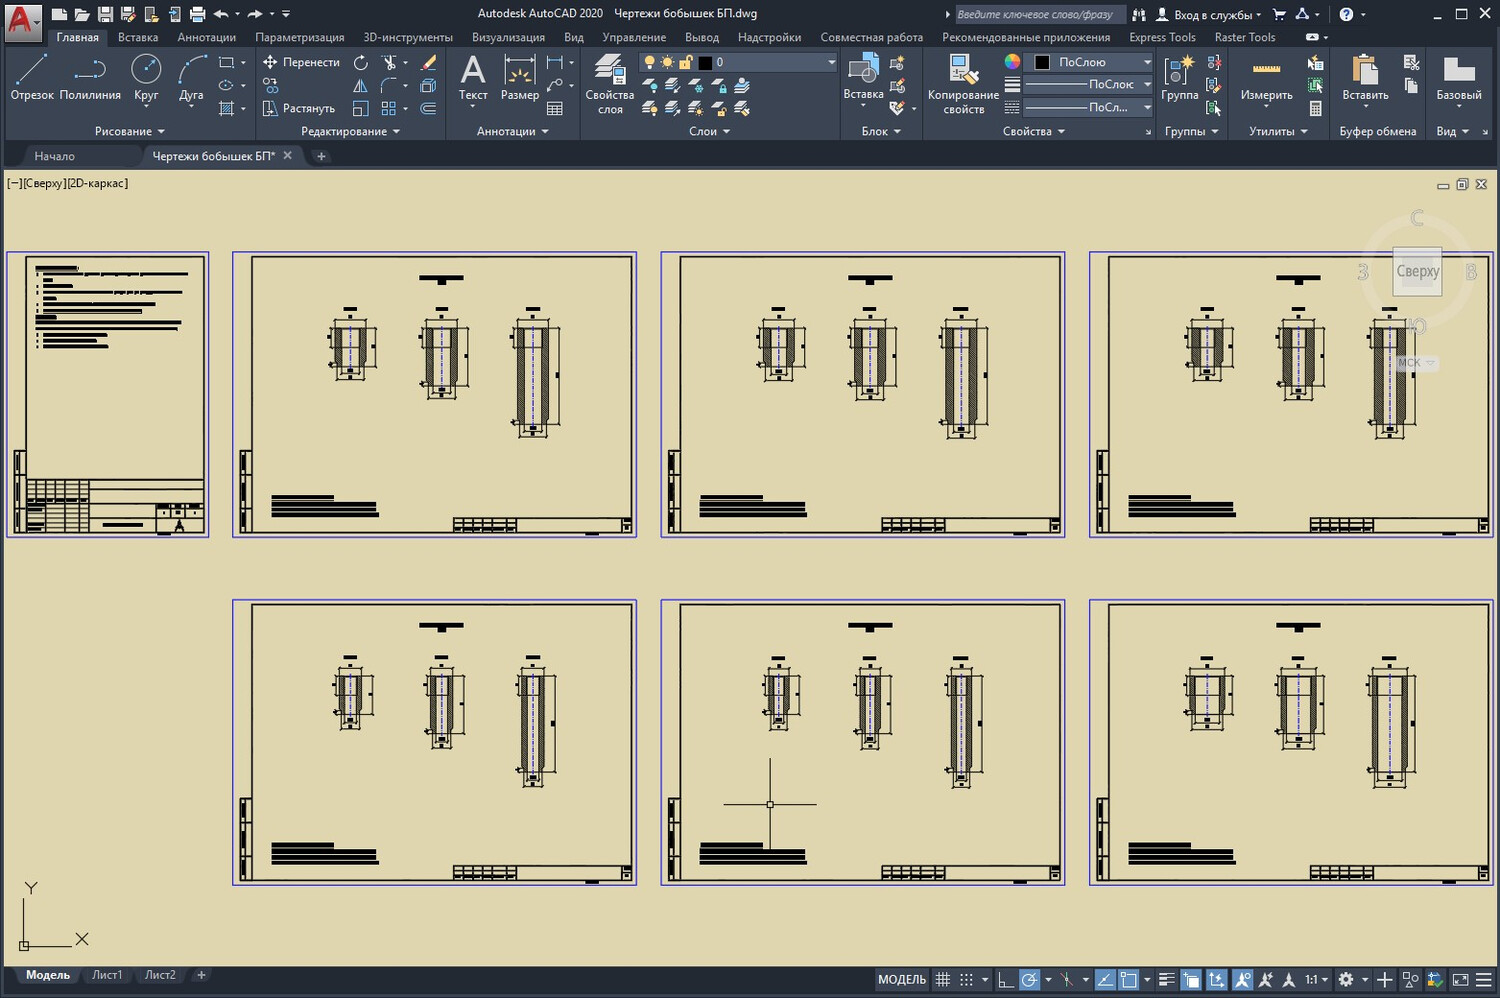This screenshot has width=1500, height=998.
Task: Click the Перенести move button
Action: click(x=301, y=62)
